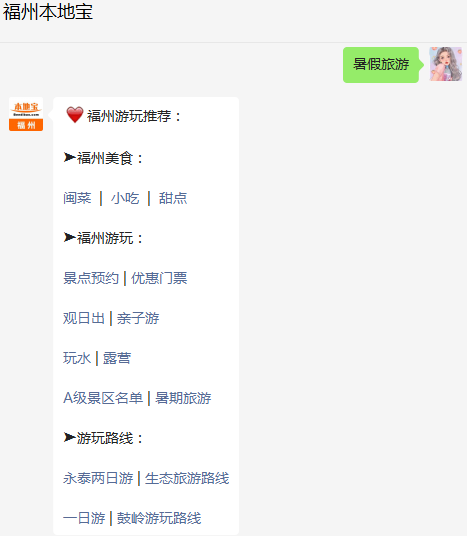Click the user's cartoon girl avatar
467x536 pixels.
(446, 64)
